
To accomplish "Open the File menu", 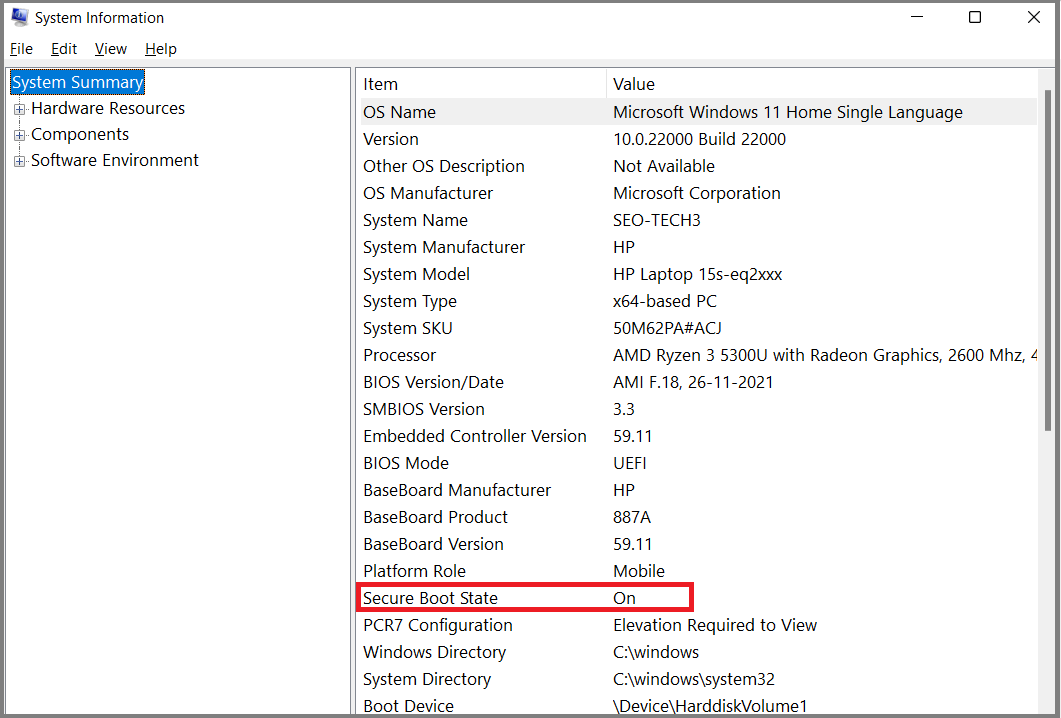I will tap(21, 49).
